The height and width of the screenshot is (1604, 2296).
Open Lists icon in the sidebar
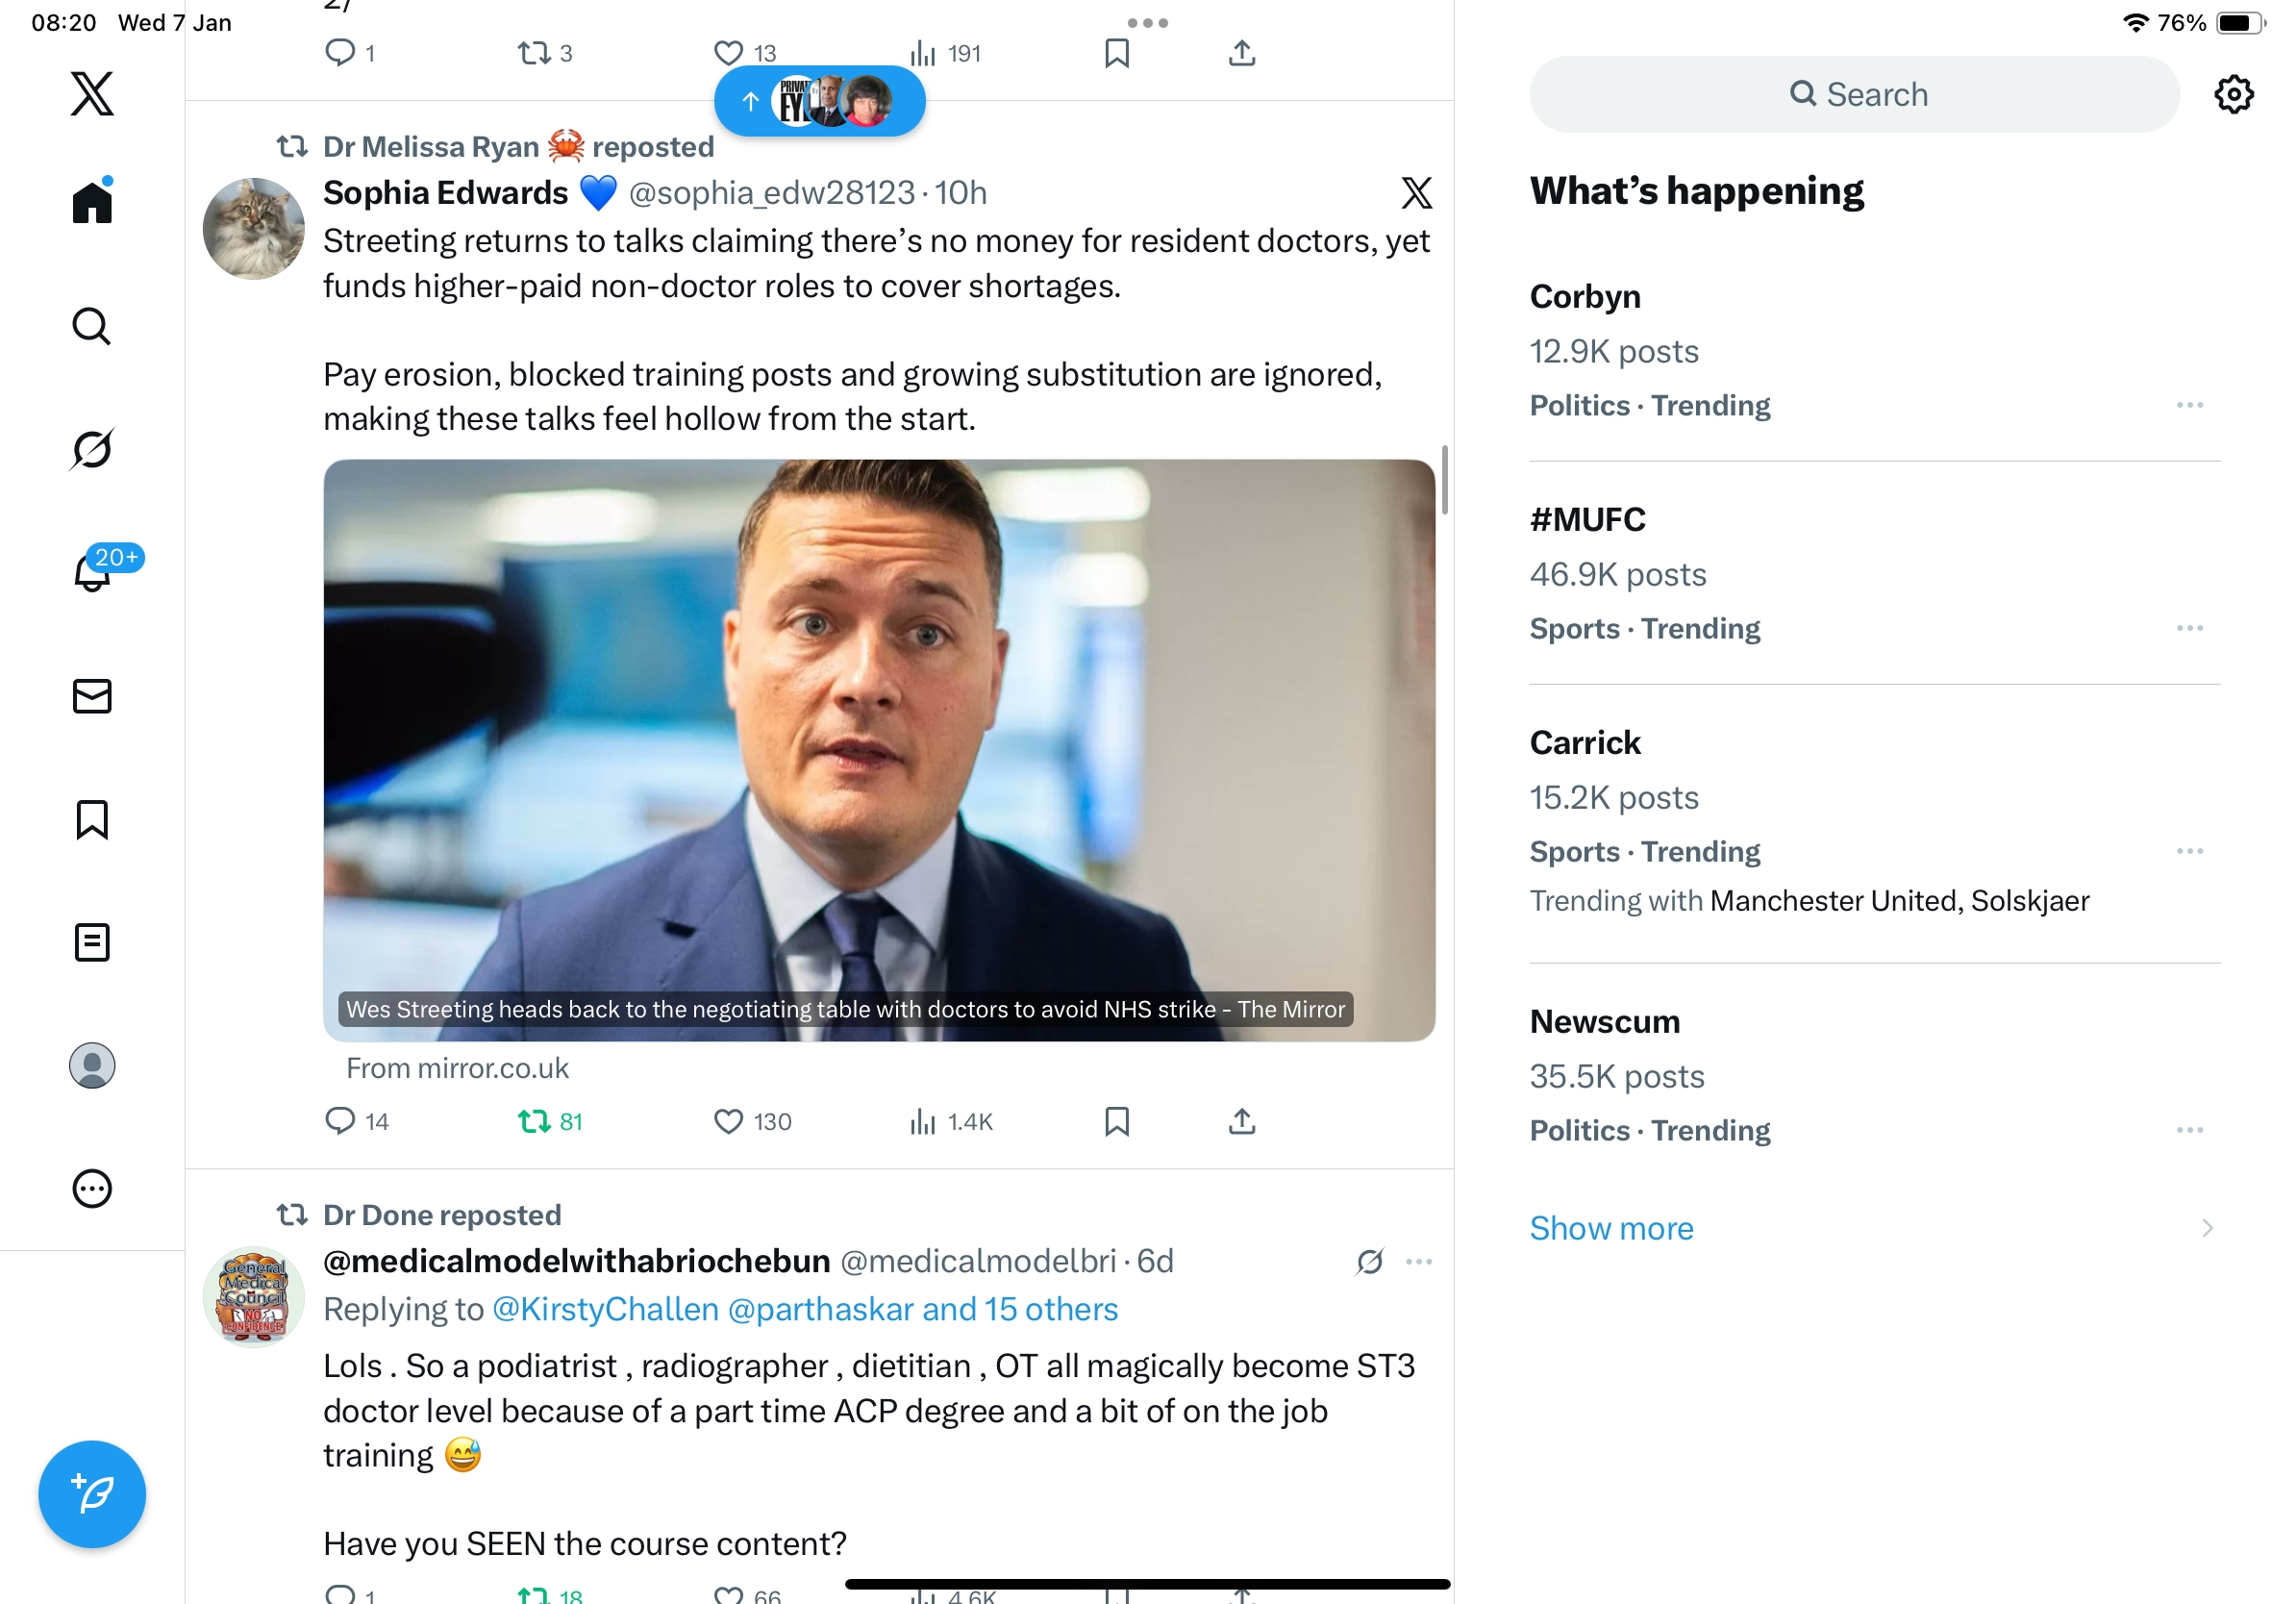tap(92, 942)
